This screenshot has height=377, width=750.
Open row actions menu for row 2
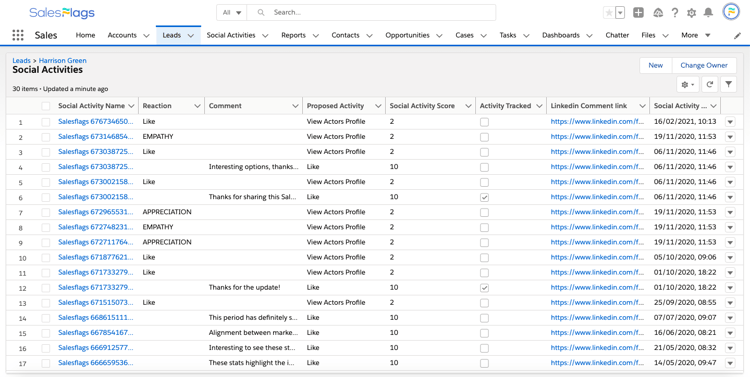(730, 137)
